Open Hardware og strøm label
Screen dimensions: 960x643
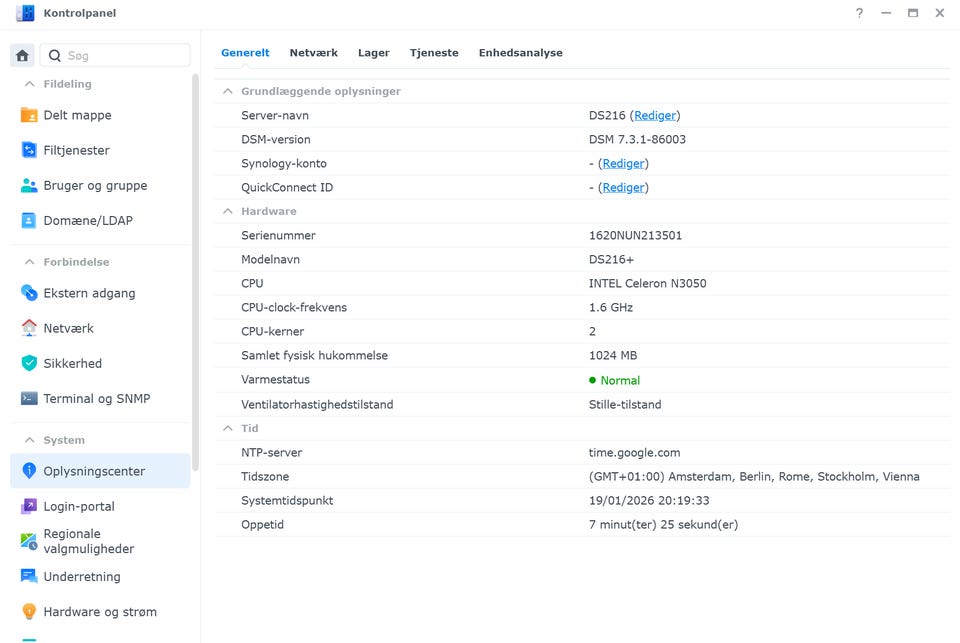100,612
